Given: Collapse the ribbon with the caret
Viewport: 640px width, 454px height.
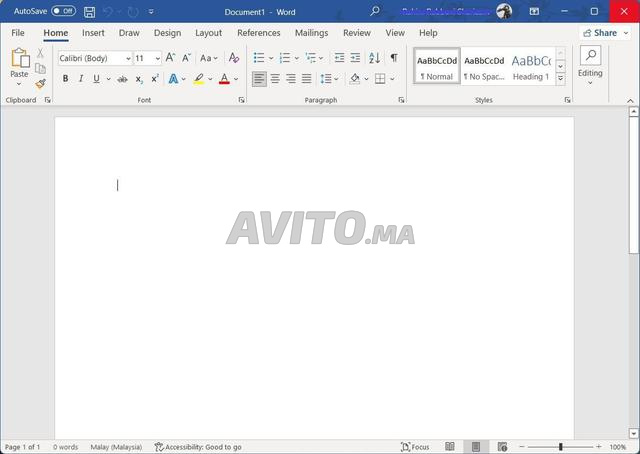Looking at the screenshot, I should [x=630, y=100].
